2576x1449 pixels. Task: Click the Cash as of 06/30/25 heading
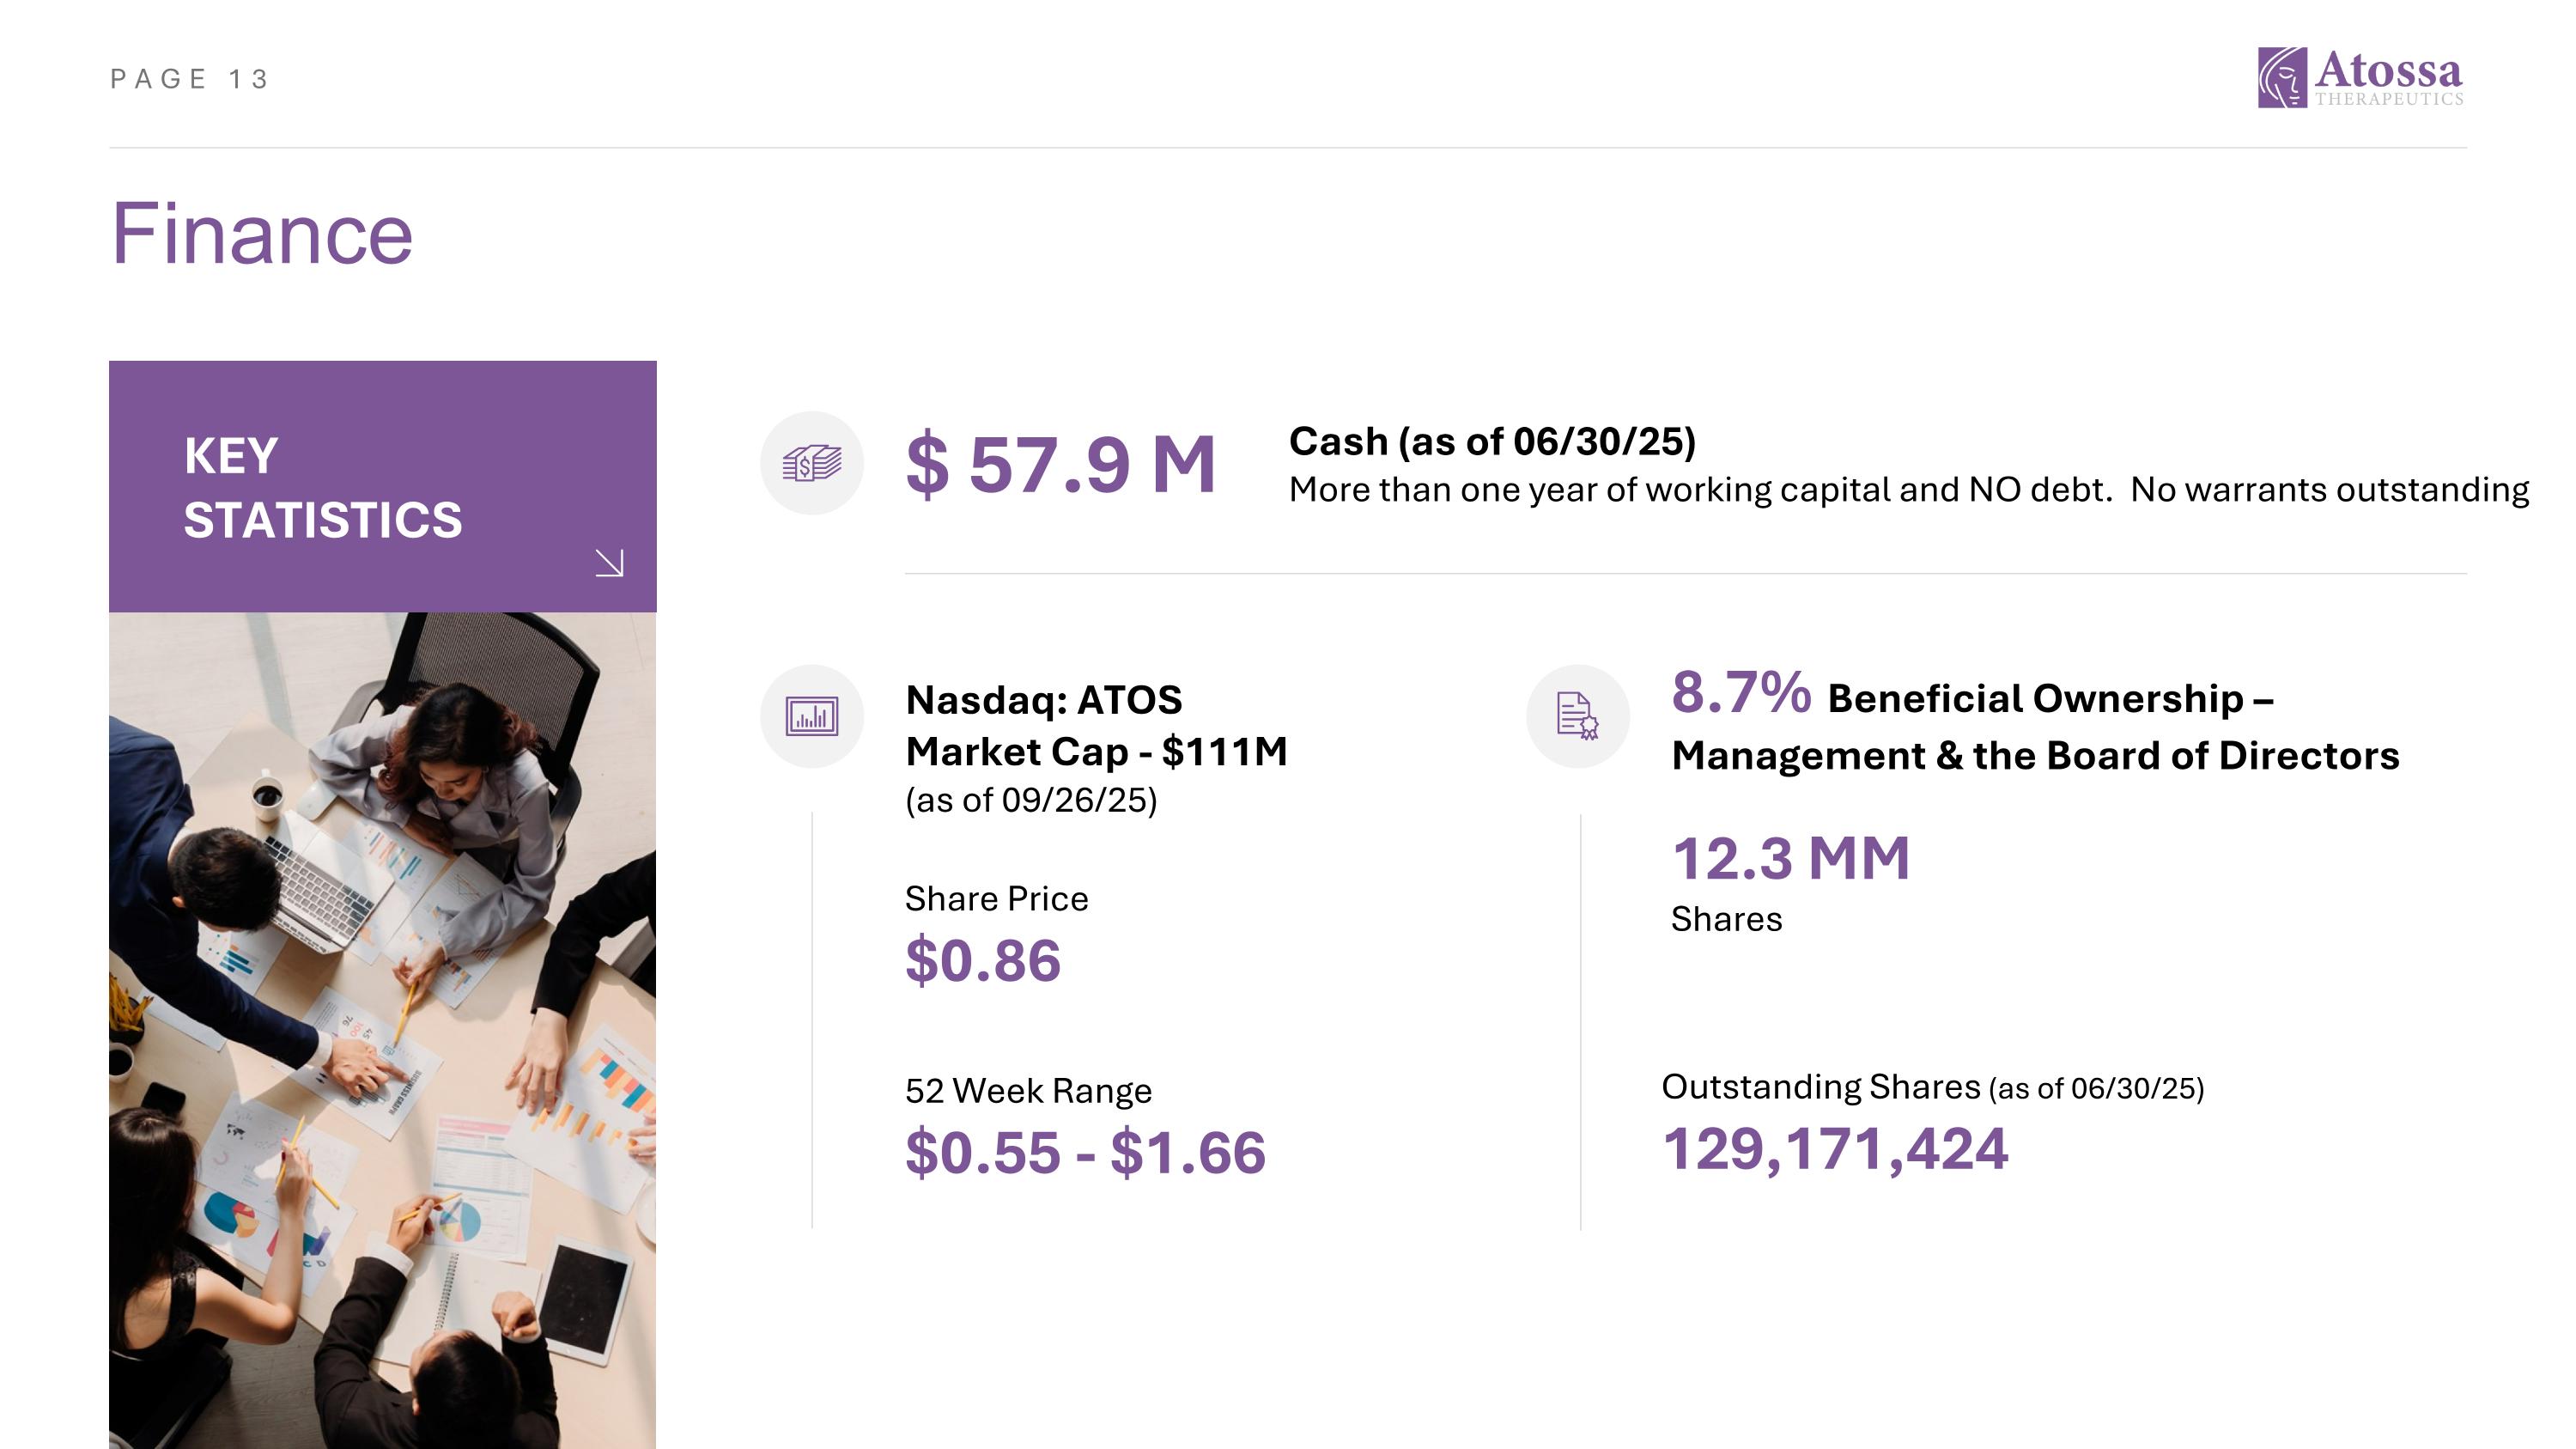[x=1492, y=441]
